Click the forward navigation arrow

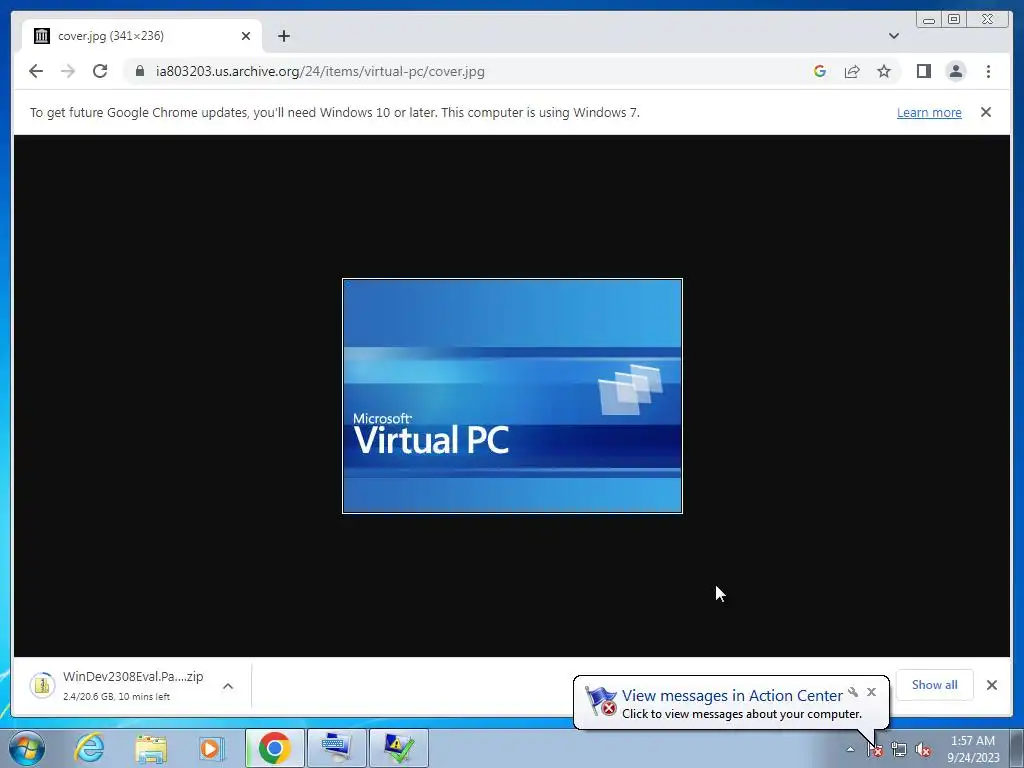68,71
